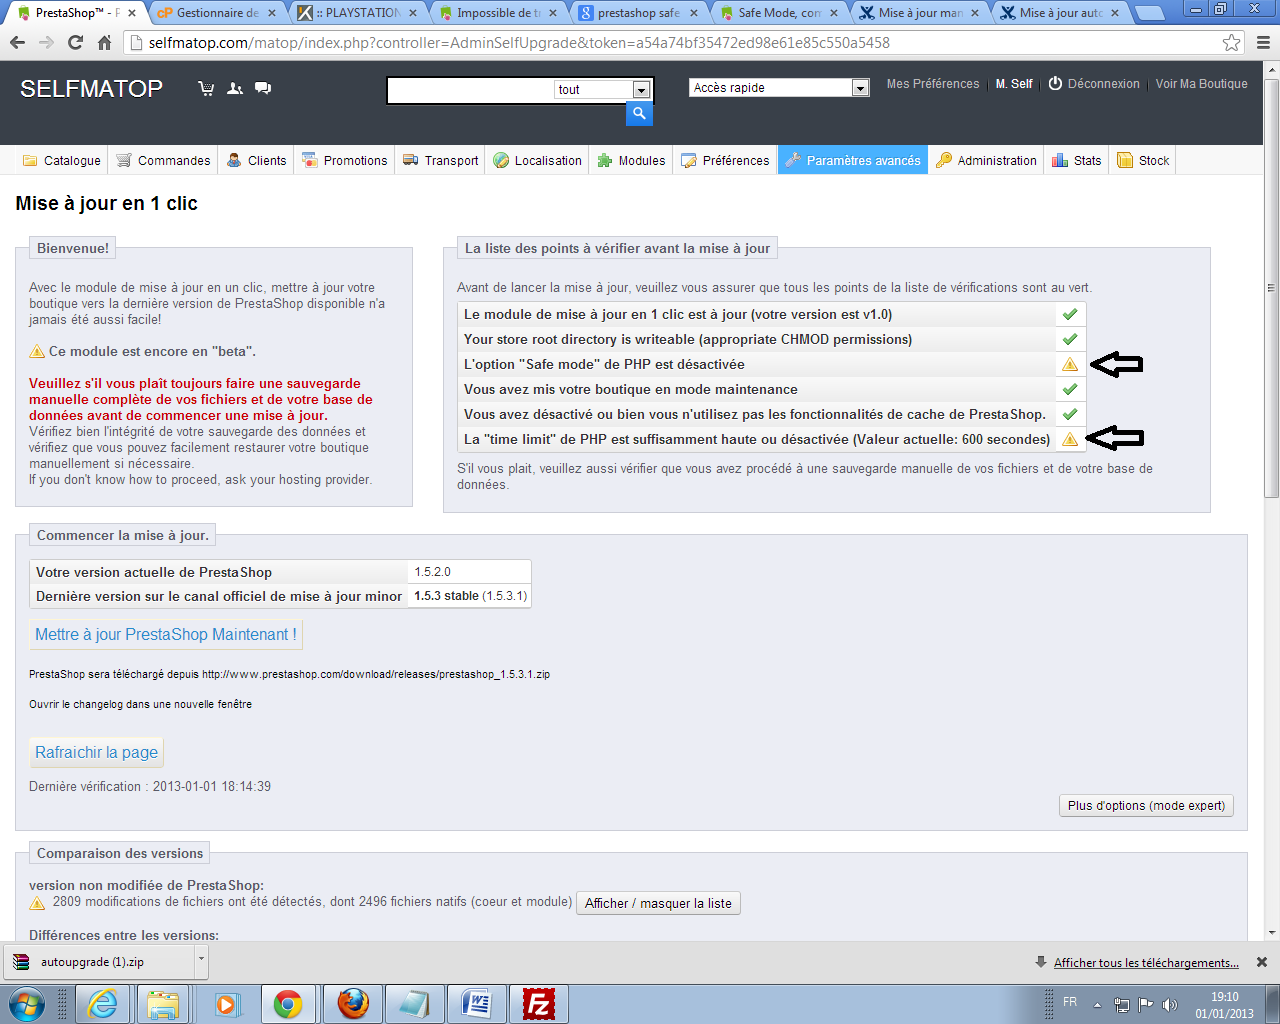Click Chrome's forward arrow
Viewport: 1280px width, 1024px height.
pyautogui.click(x=46, y=43)
